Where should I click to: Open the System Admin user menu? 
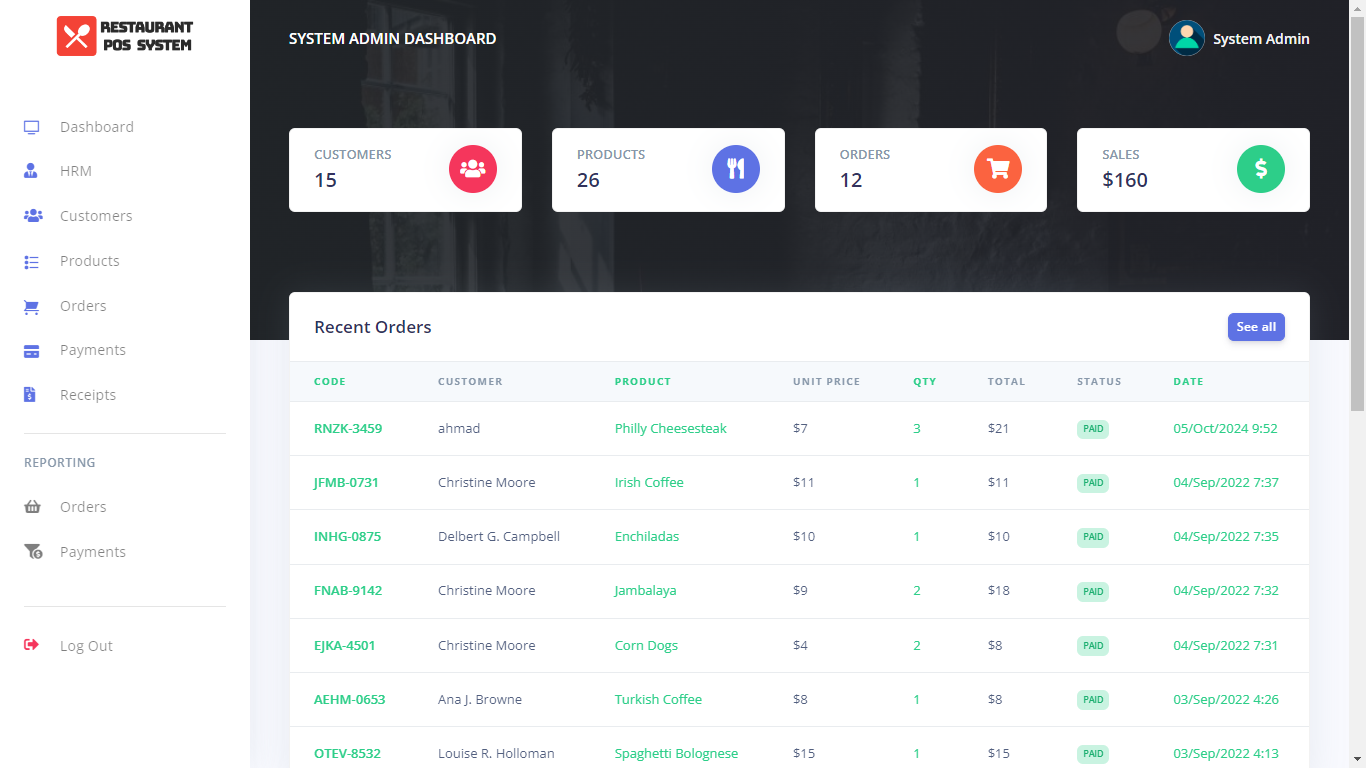(x=1260, y=39)
